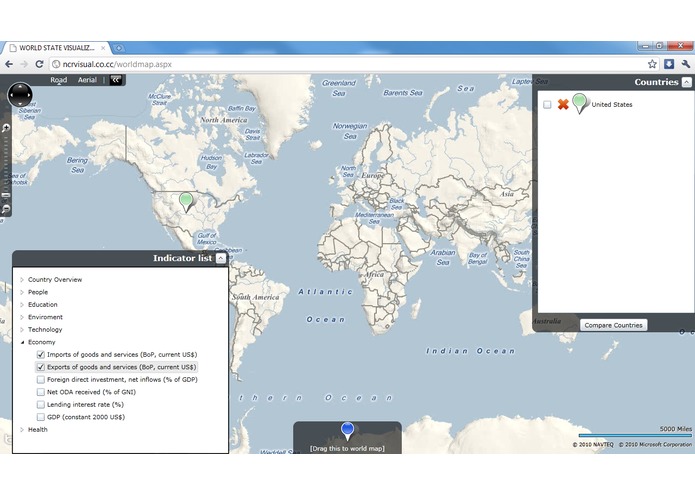Click the '© 2010 Microsoft Corporation' text
The height and width of the screenshot is (494, 695).
655,444
